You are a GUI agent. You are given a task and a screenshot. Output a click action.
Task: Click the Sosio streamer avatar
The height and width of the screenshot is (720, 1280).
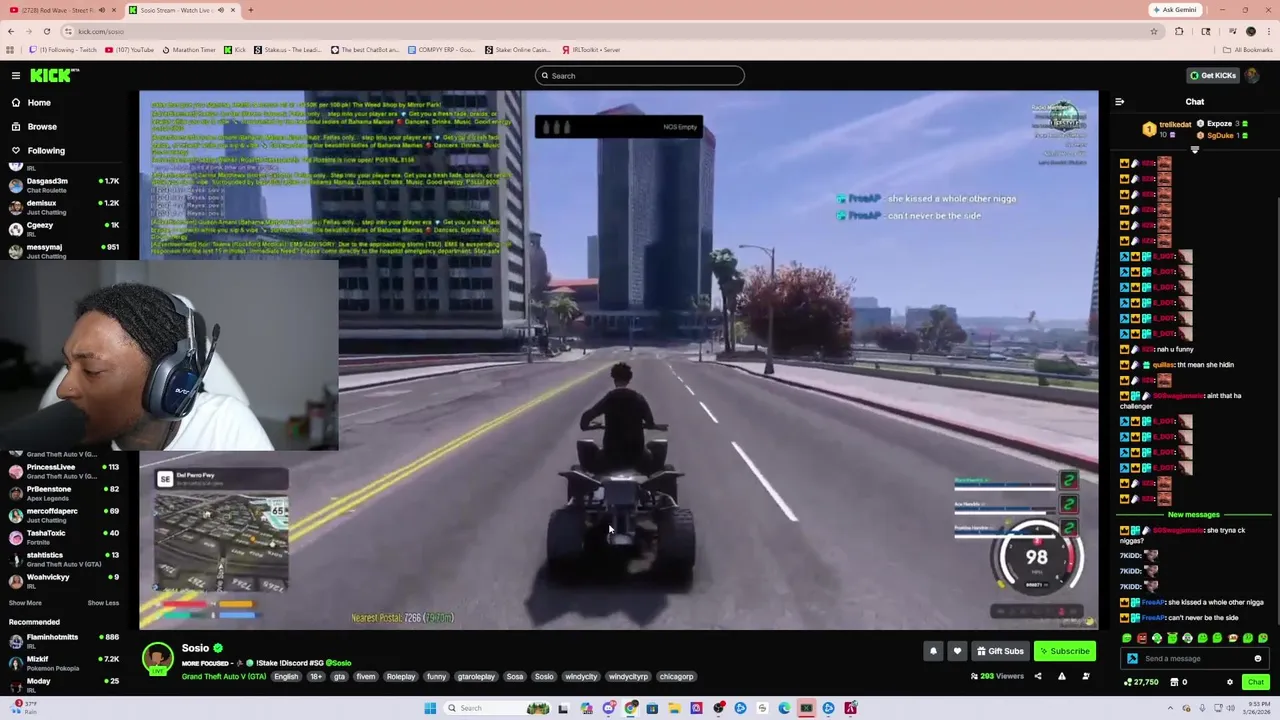coord(157,658)
